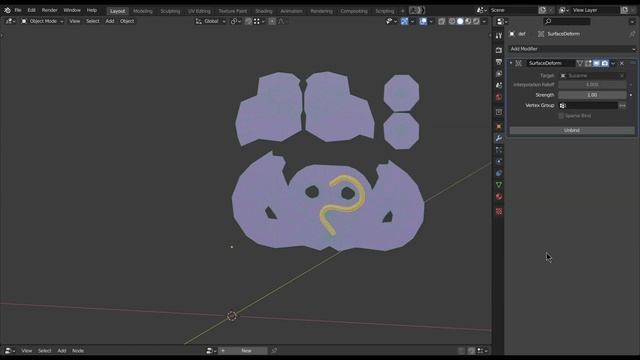Switch to wireframe shading mode

point(452,21)
